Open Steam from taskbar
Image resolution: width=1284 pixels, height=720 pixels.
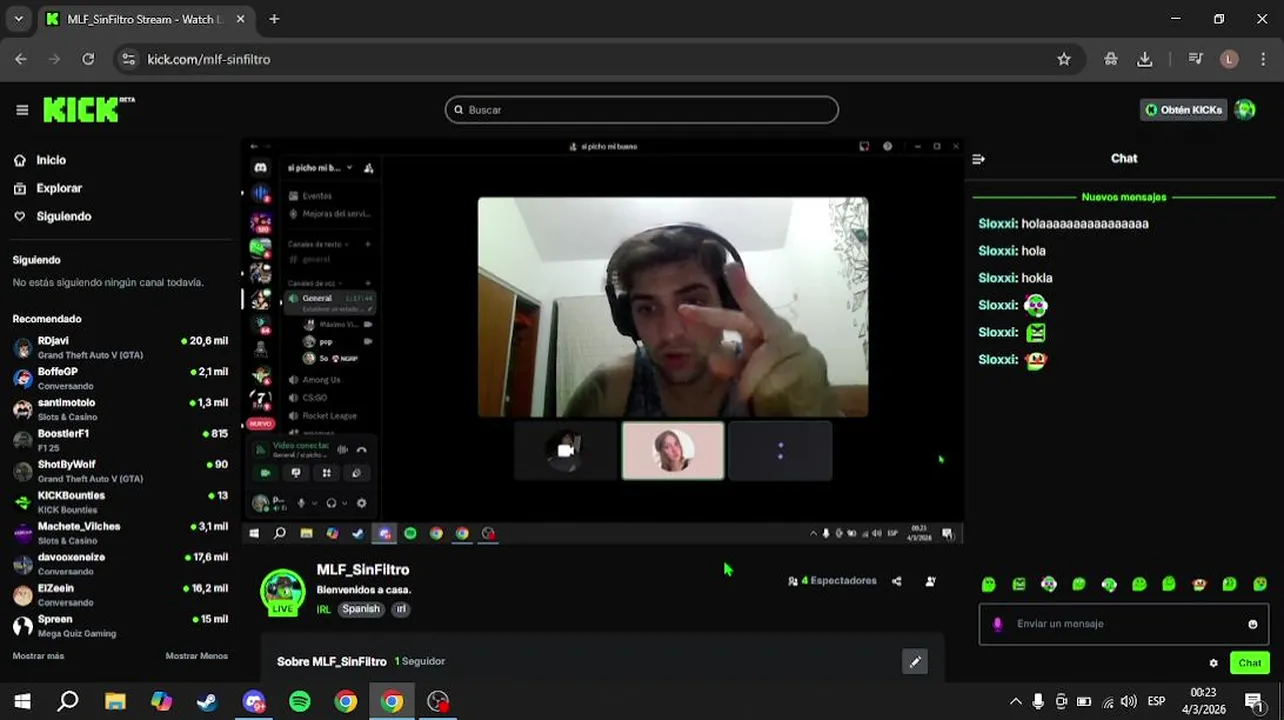click(207, 702)
